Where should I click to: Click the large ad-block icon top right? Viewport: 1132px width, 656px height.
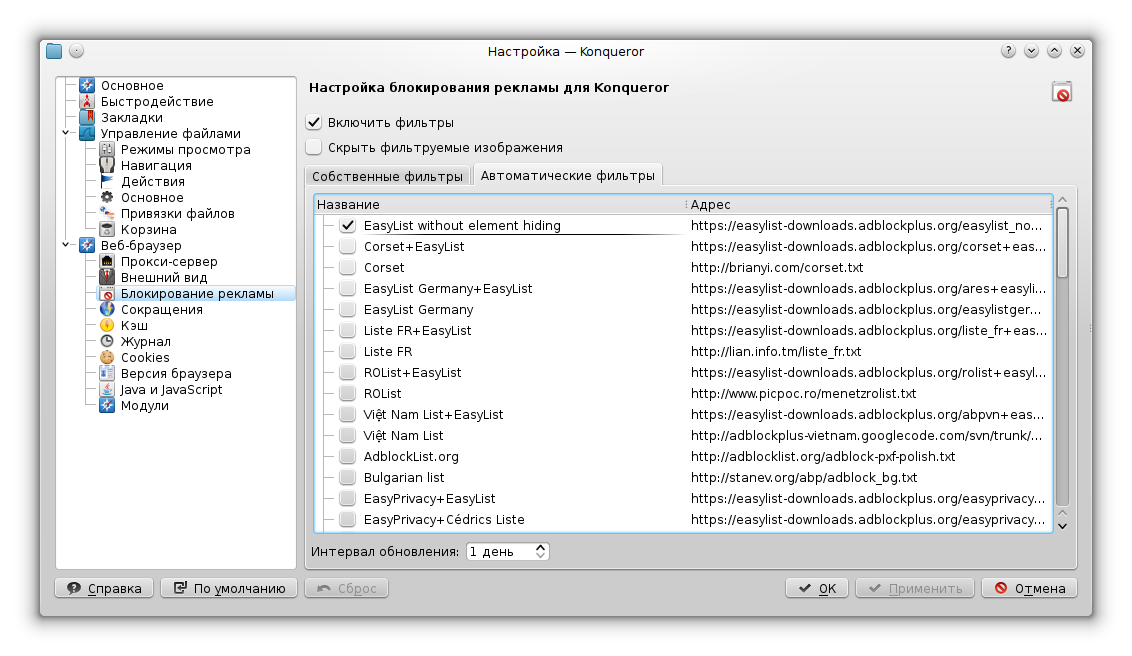pyautogui.click(x=1062, y=90)
